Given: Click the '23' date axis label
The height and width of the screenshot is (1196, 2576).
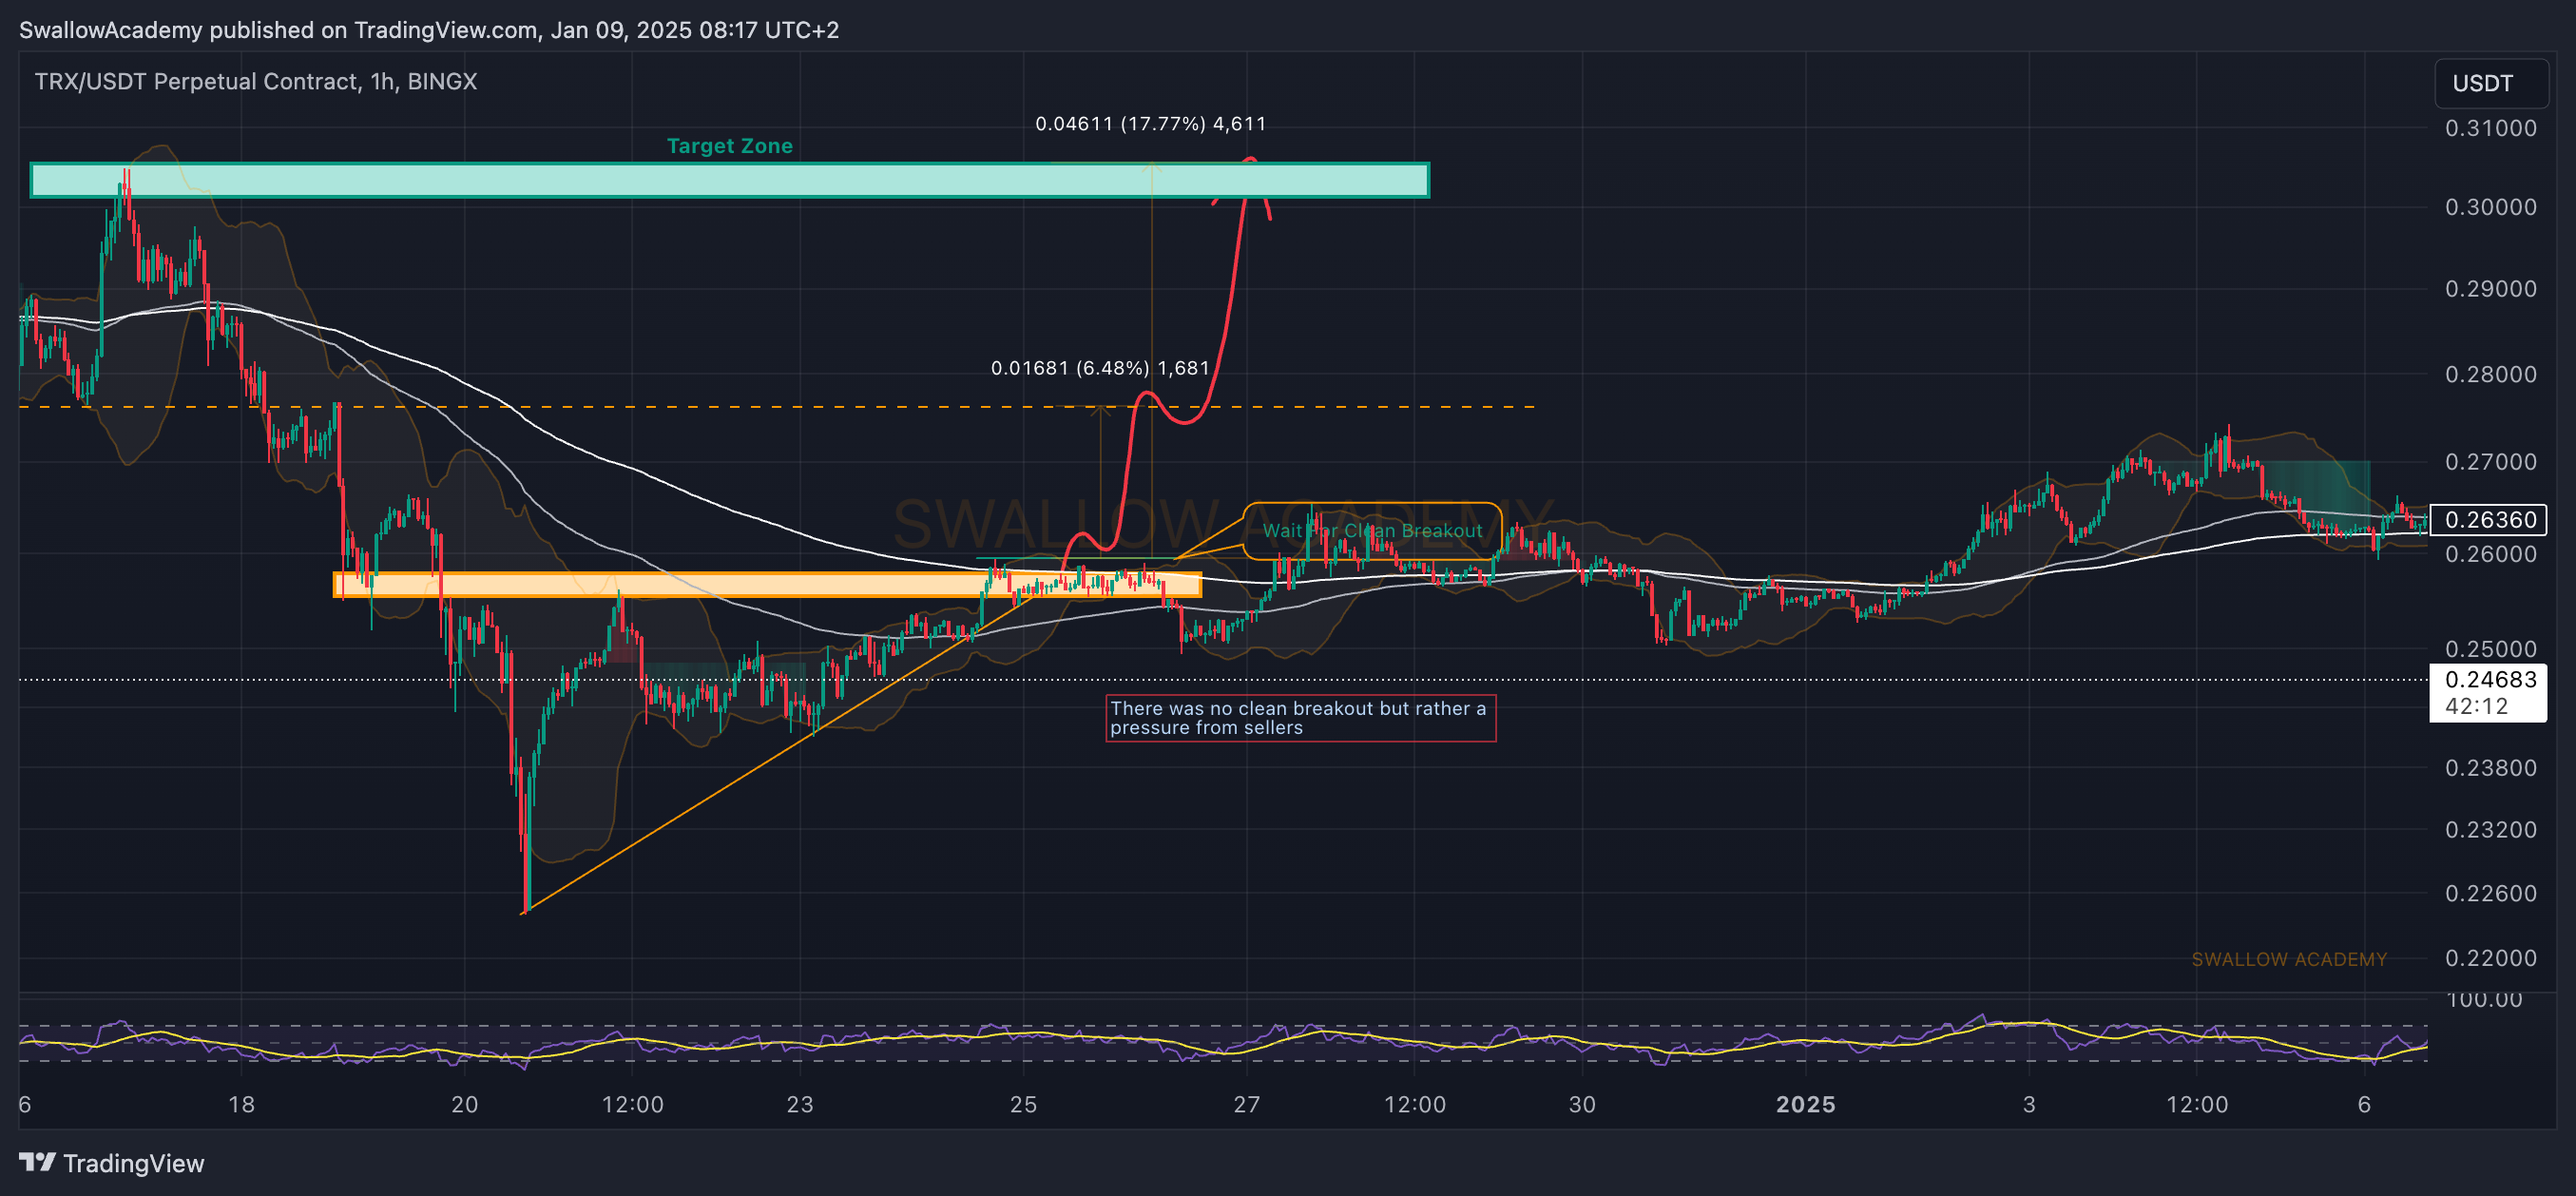Looking at the screenshot, I should (x=799, y=1104).
